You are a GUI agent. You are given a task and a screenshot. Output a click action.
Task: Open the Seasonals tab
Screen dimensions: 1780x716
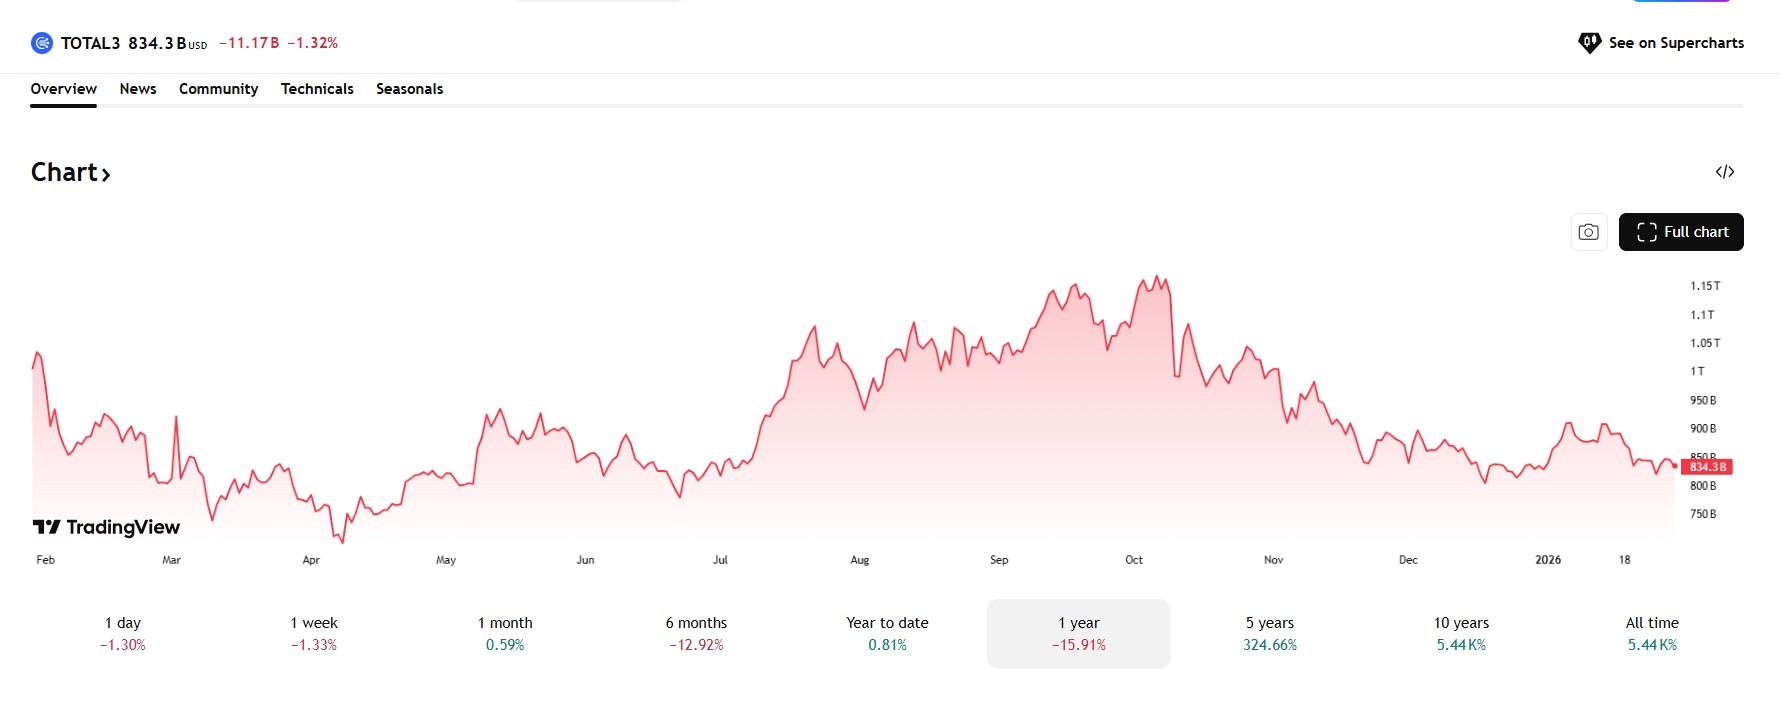tap(409, 89)
